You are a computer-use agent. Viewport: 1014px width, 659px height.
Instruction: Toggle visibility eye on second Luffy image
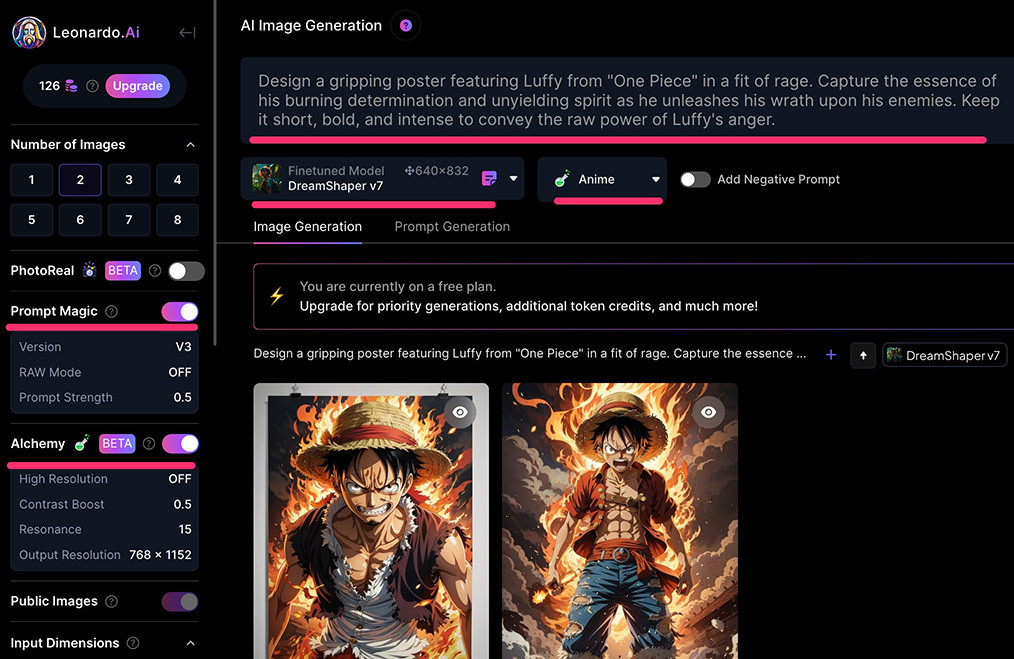tap(709, 412)
